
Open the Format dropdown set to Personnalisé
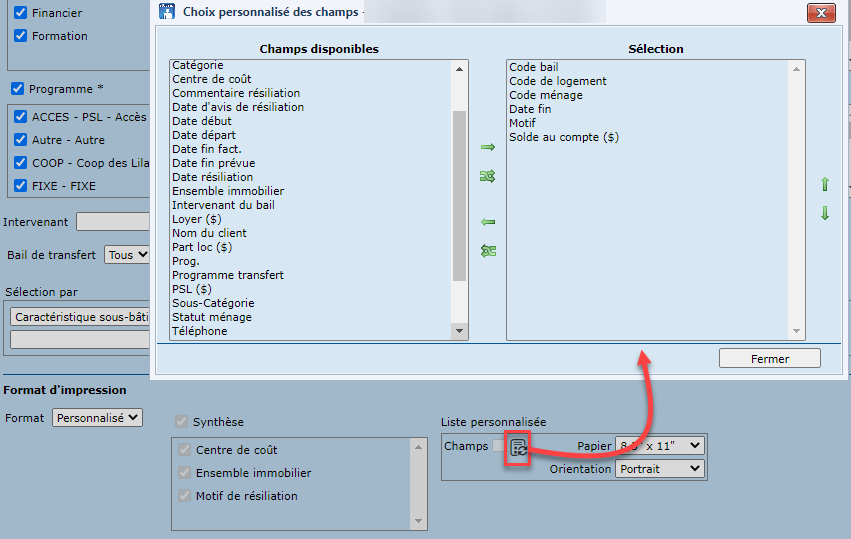click(x=97, y=418)
